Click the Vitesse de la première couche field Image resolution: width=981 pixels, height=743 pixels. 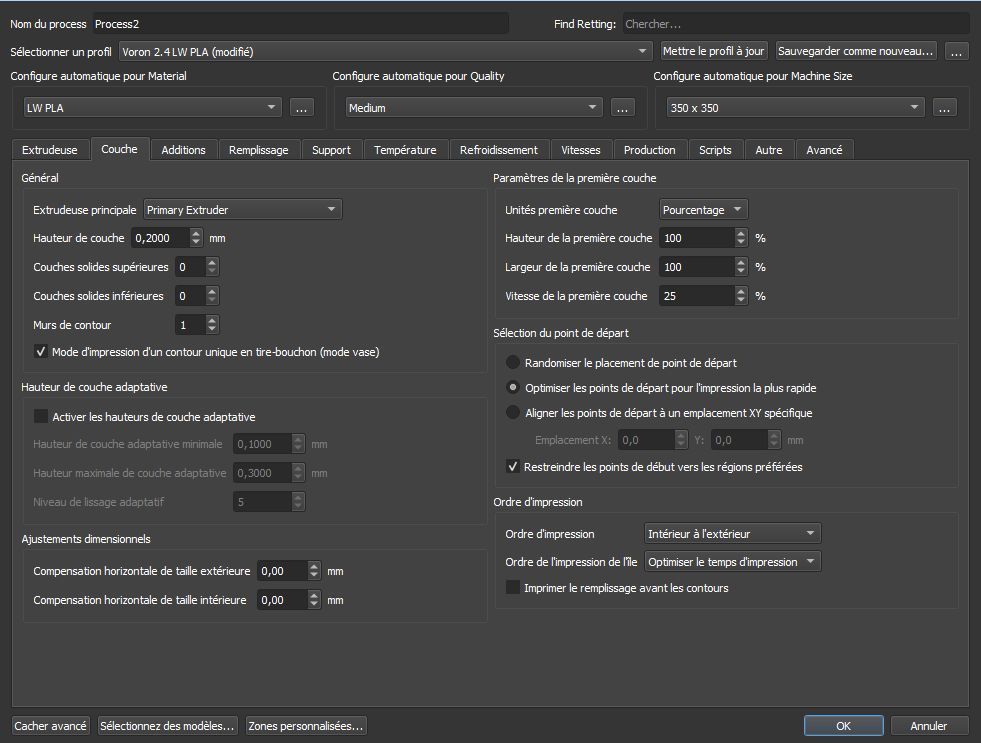pyautogui.click(x=697, y=295)
